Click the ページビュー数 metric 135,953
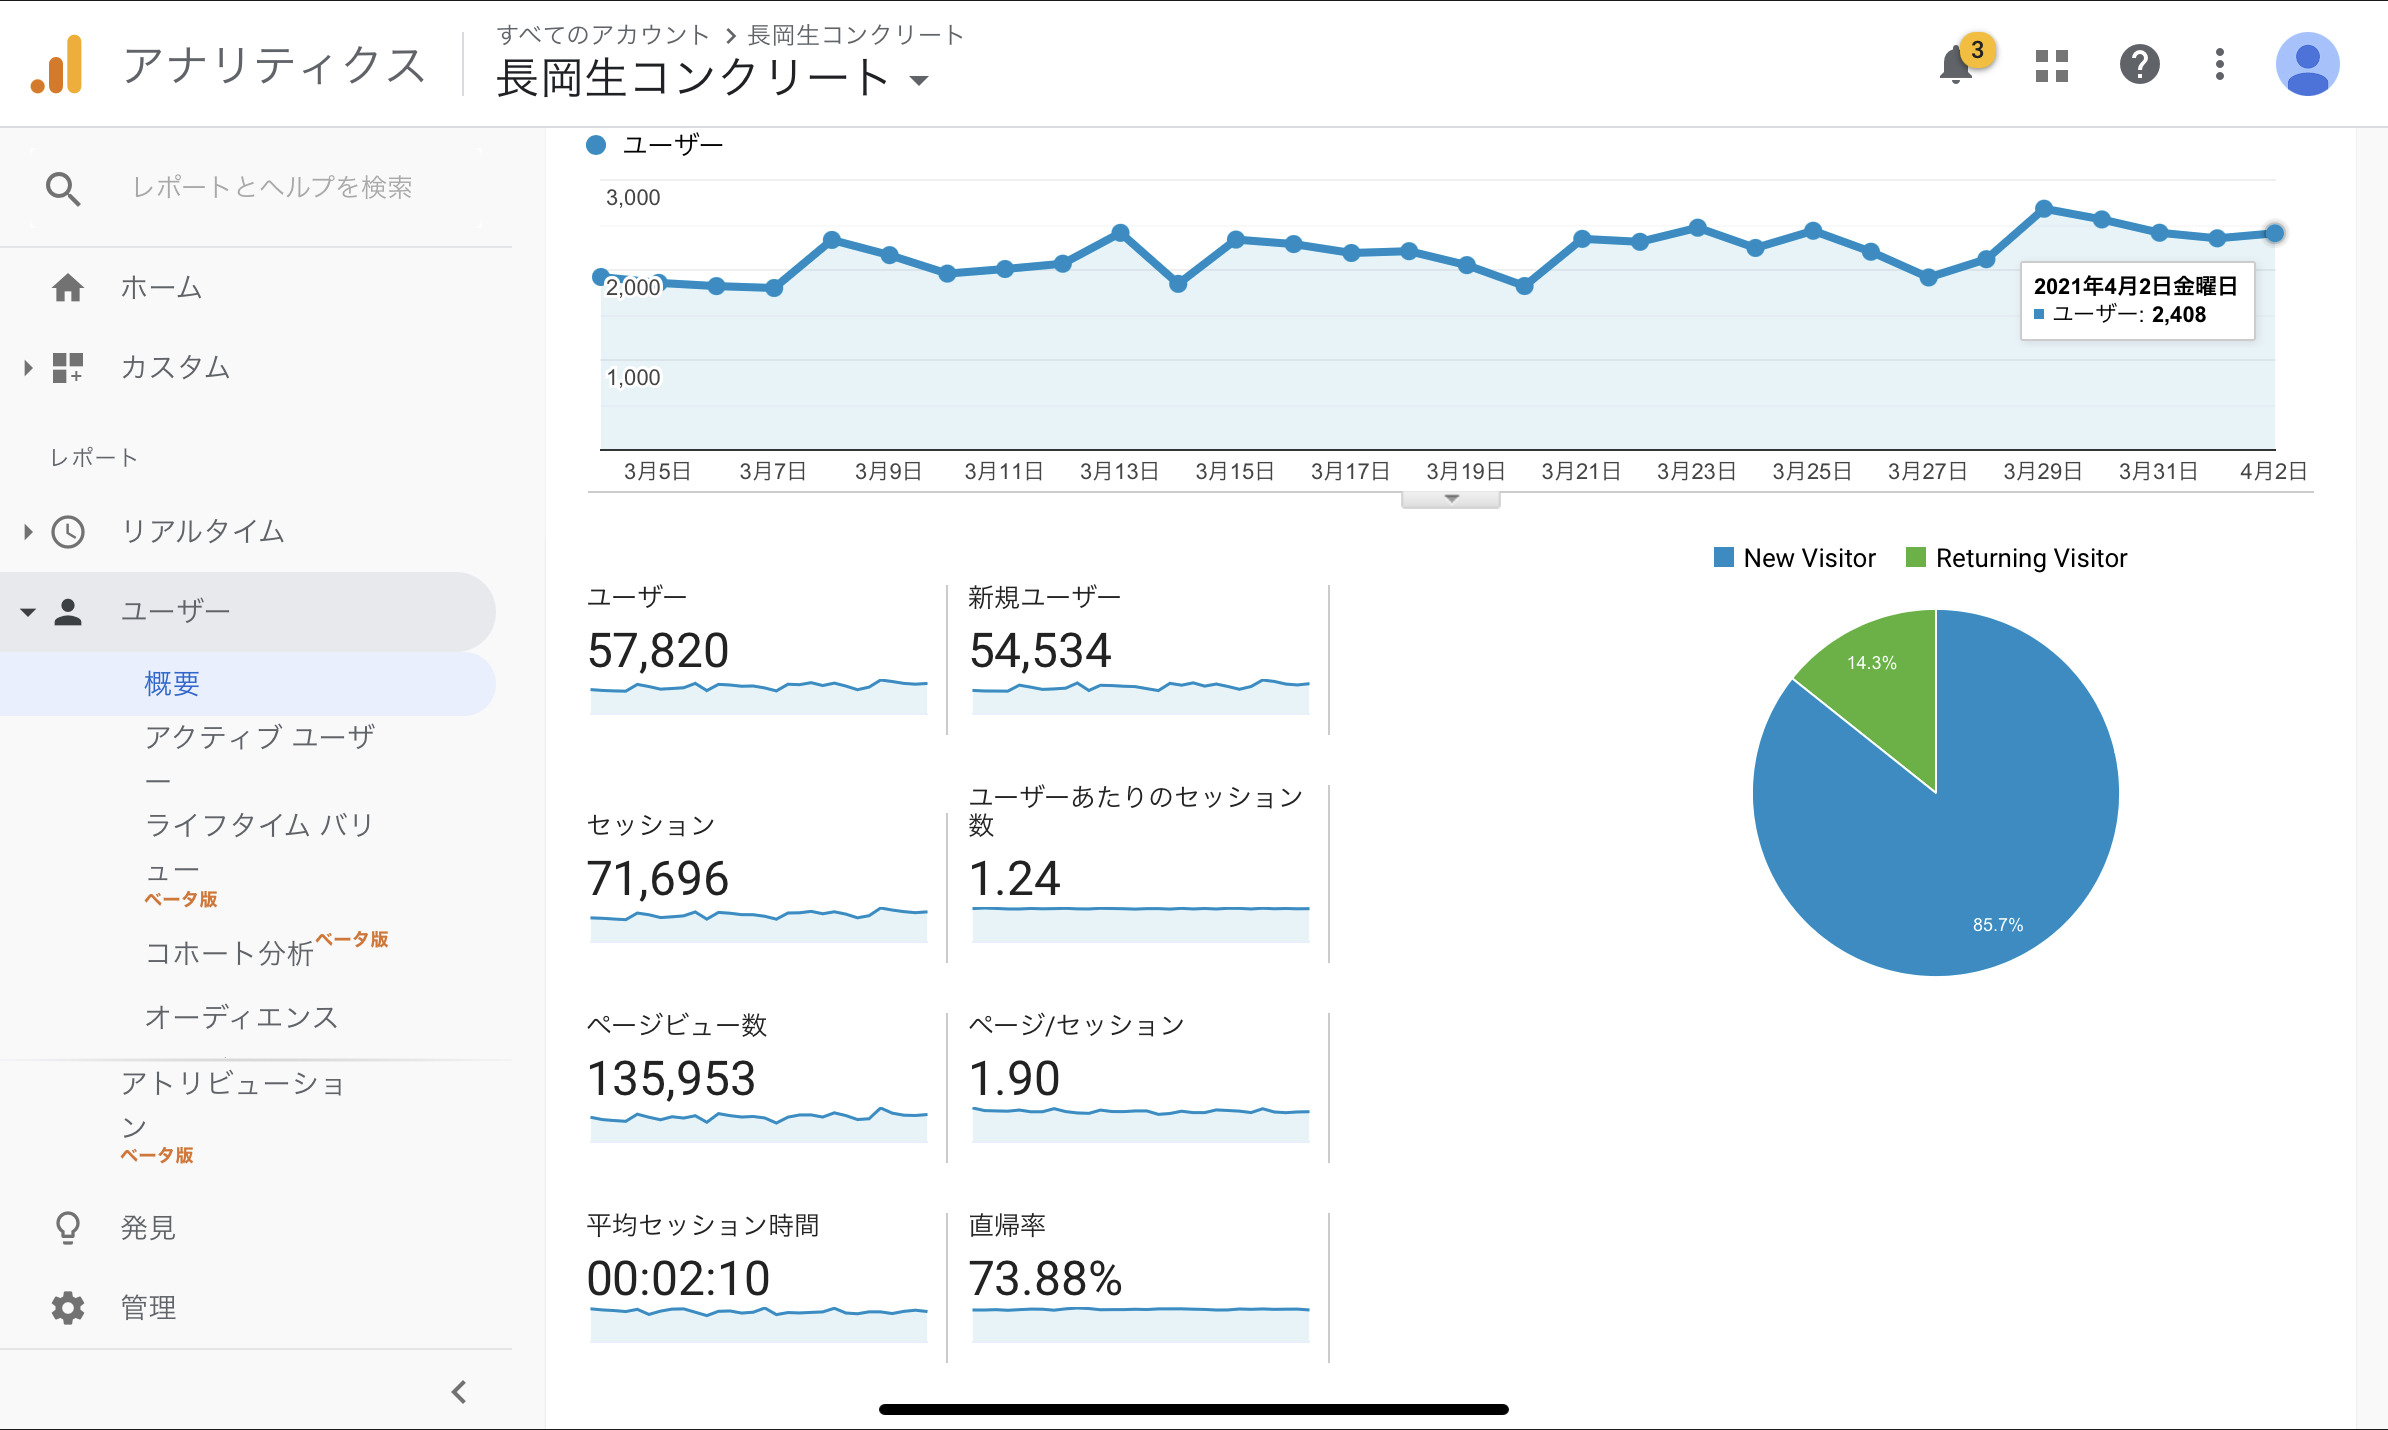The width and height of the screenshot is (2388, 1430). tap(671, 1079)
